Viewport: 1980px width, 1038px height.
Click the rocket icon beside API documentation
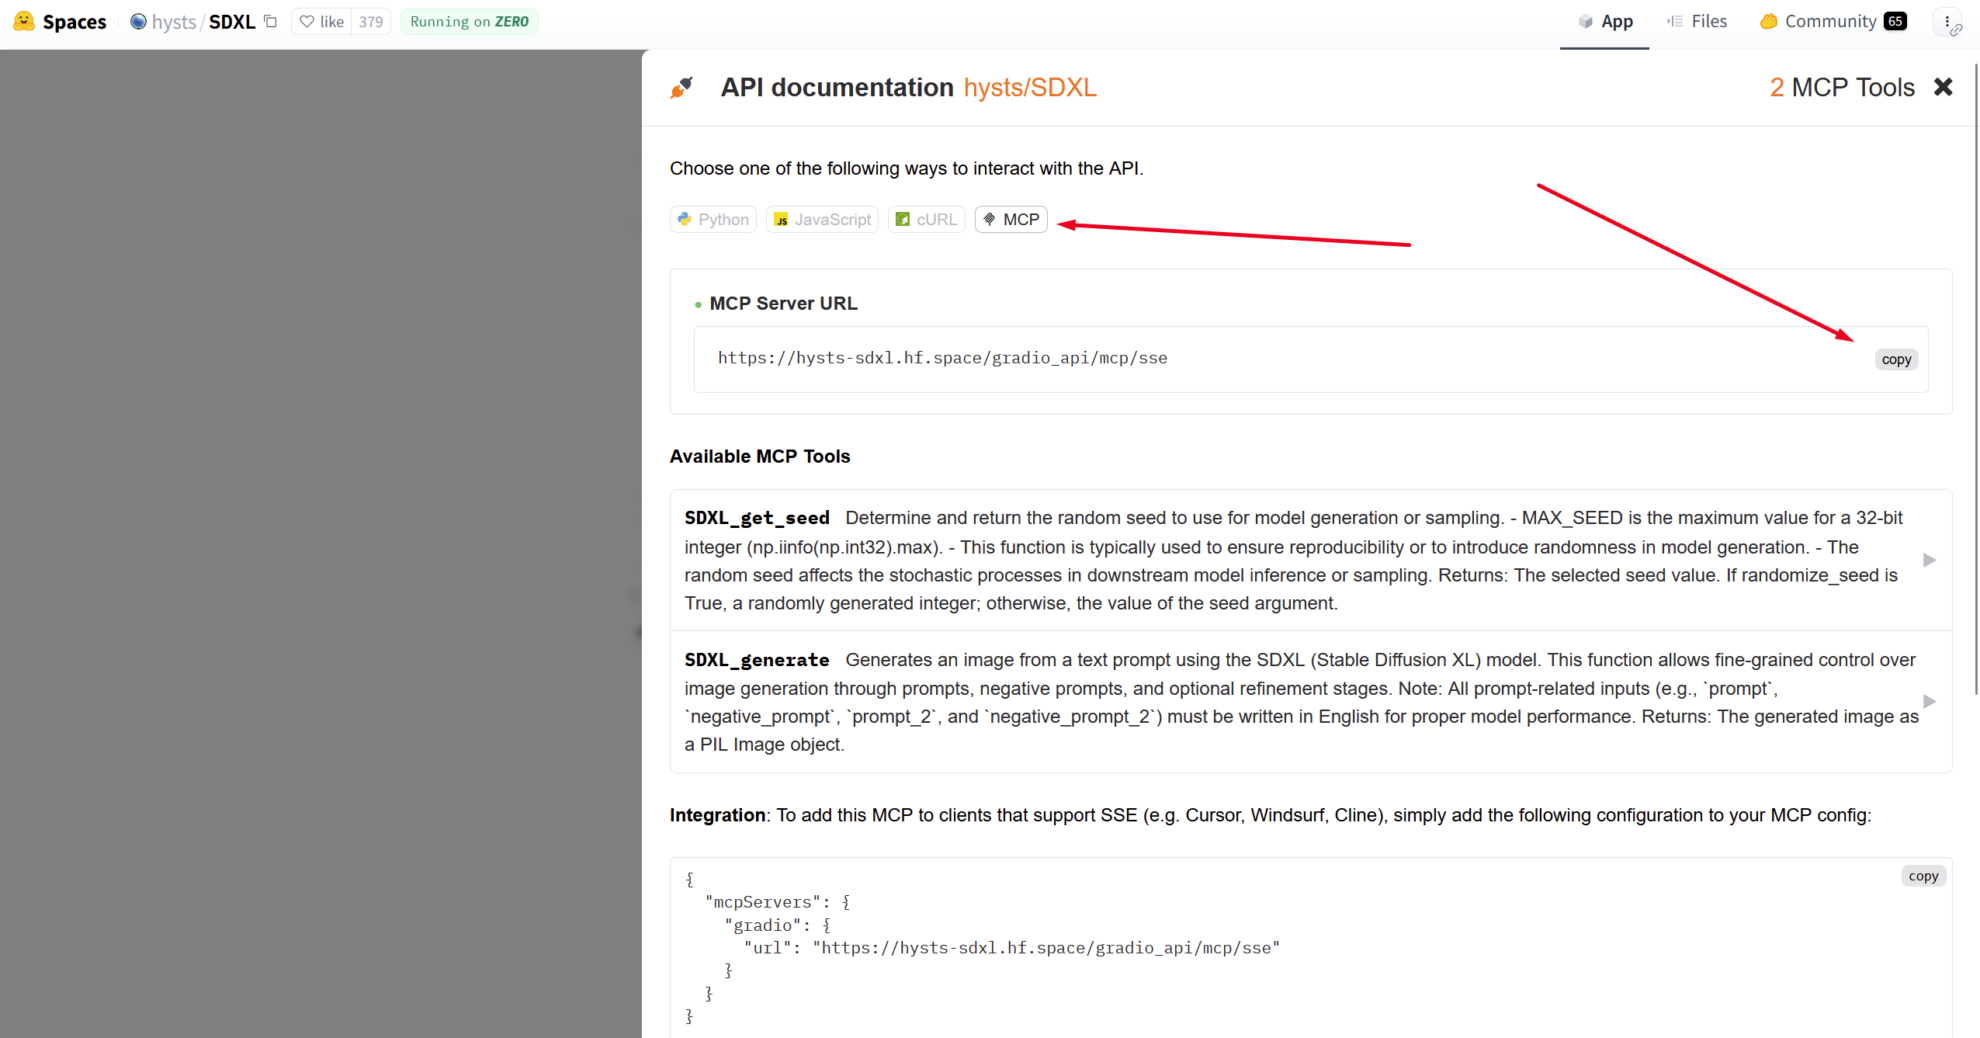click(x=682, y=86)
